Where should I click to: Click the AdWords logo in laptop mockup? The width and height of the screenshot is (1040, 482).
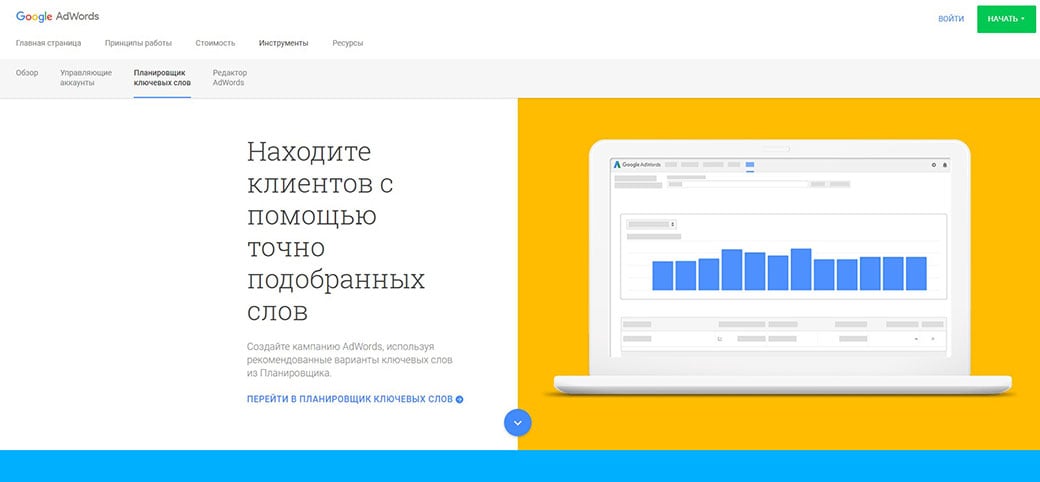(x=637, y=164)
